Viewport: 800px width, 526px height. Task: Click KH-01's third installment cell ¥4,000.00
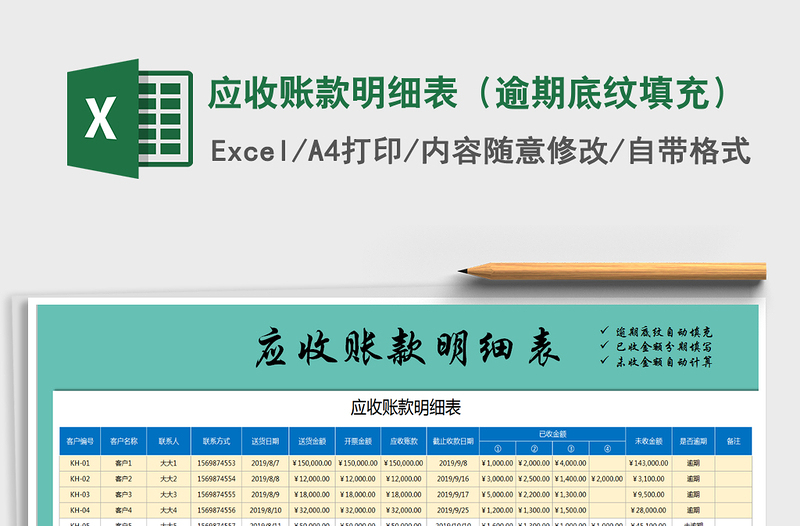tap(571, 463)
